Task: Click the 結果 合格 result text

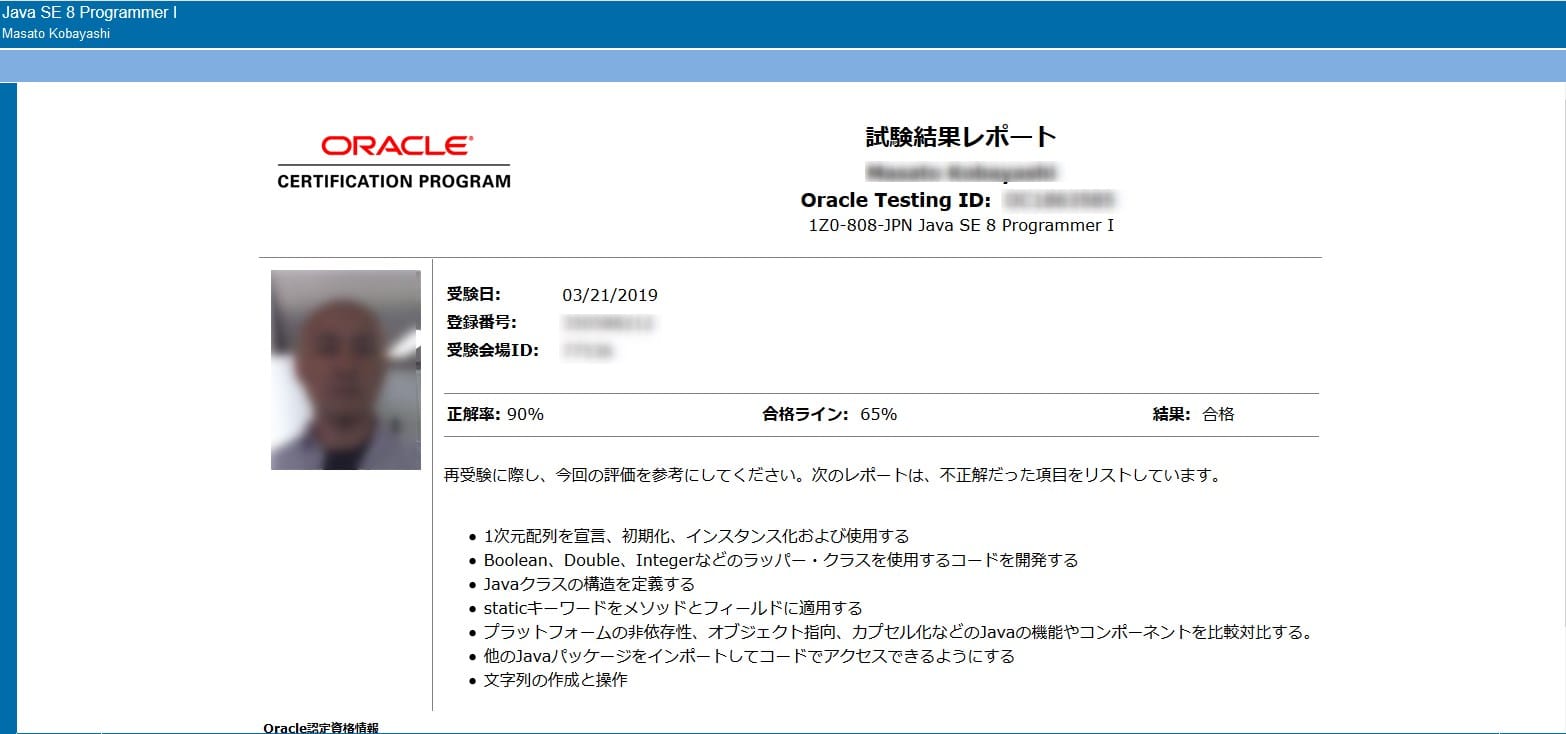Action: [1193, 414]
